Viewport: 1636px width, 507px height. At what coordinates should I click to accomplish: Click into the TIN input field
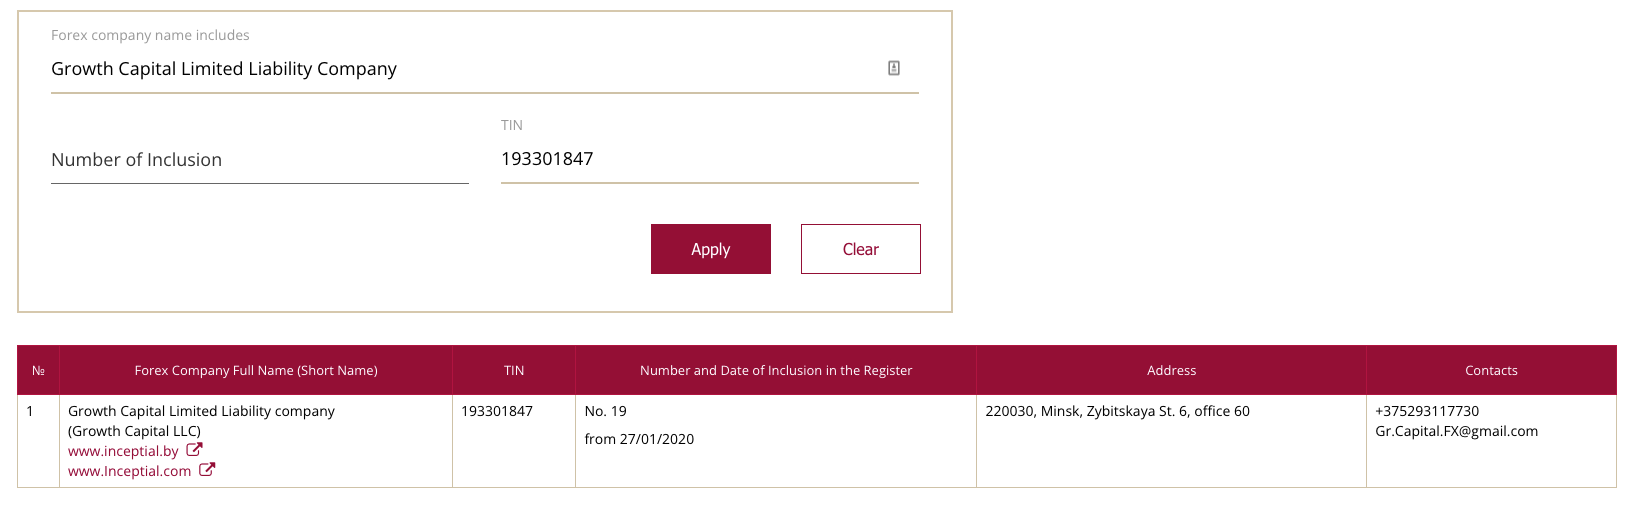(710, 159)
